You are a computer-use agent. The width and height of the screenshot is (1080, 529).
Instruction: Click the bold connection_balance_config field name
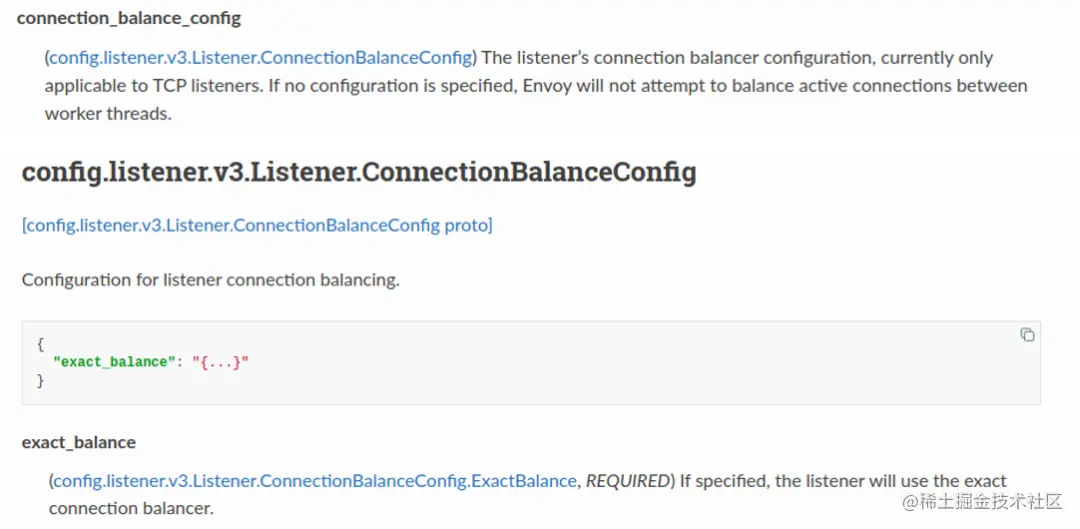[129, 18]
